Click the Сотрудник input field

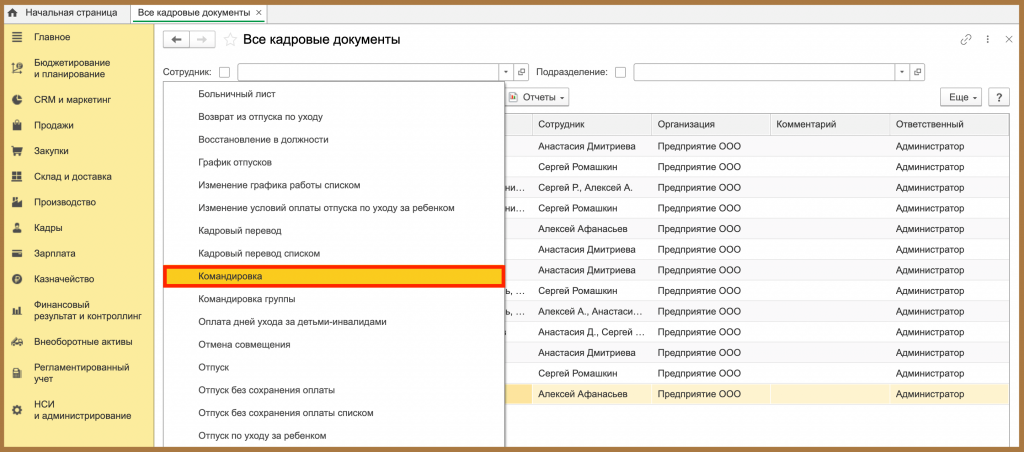[x=368, y=72]
